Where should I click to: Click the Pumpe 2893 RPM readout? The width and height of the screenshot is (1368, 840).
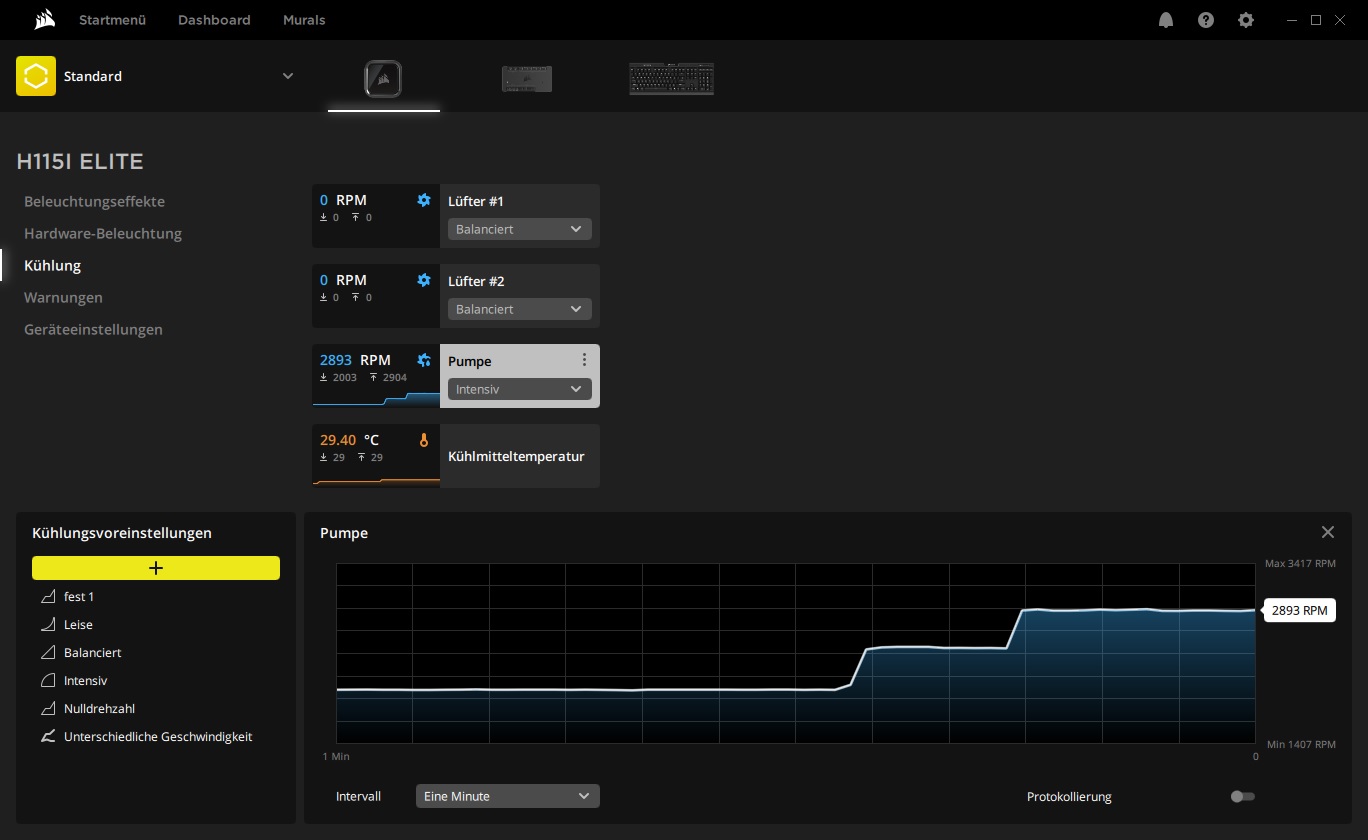(x=355, y=360)
